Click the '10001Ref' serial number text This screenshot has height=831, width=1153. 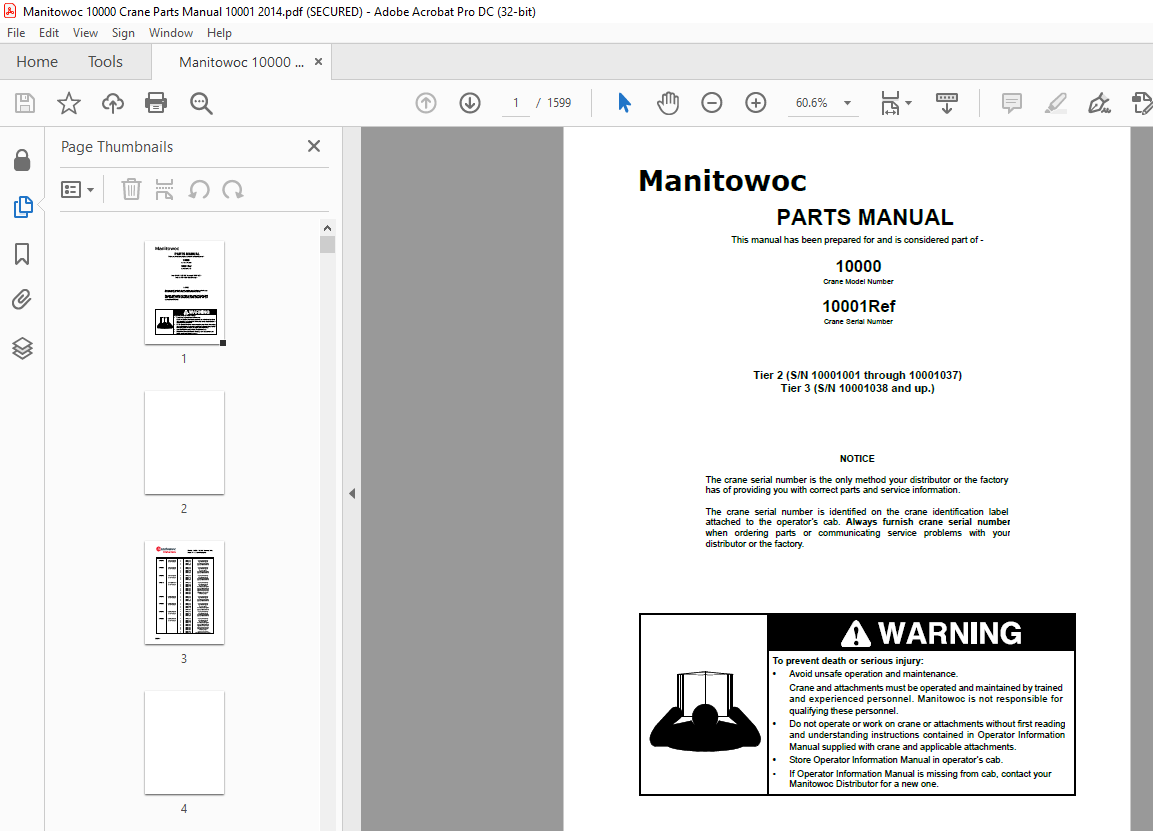[859, 307]
